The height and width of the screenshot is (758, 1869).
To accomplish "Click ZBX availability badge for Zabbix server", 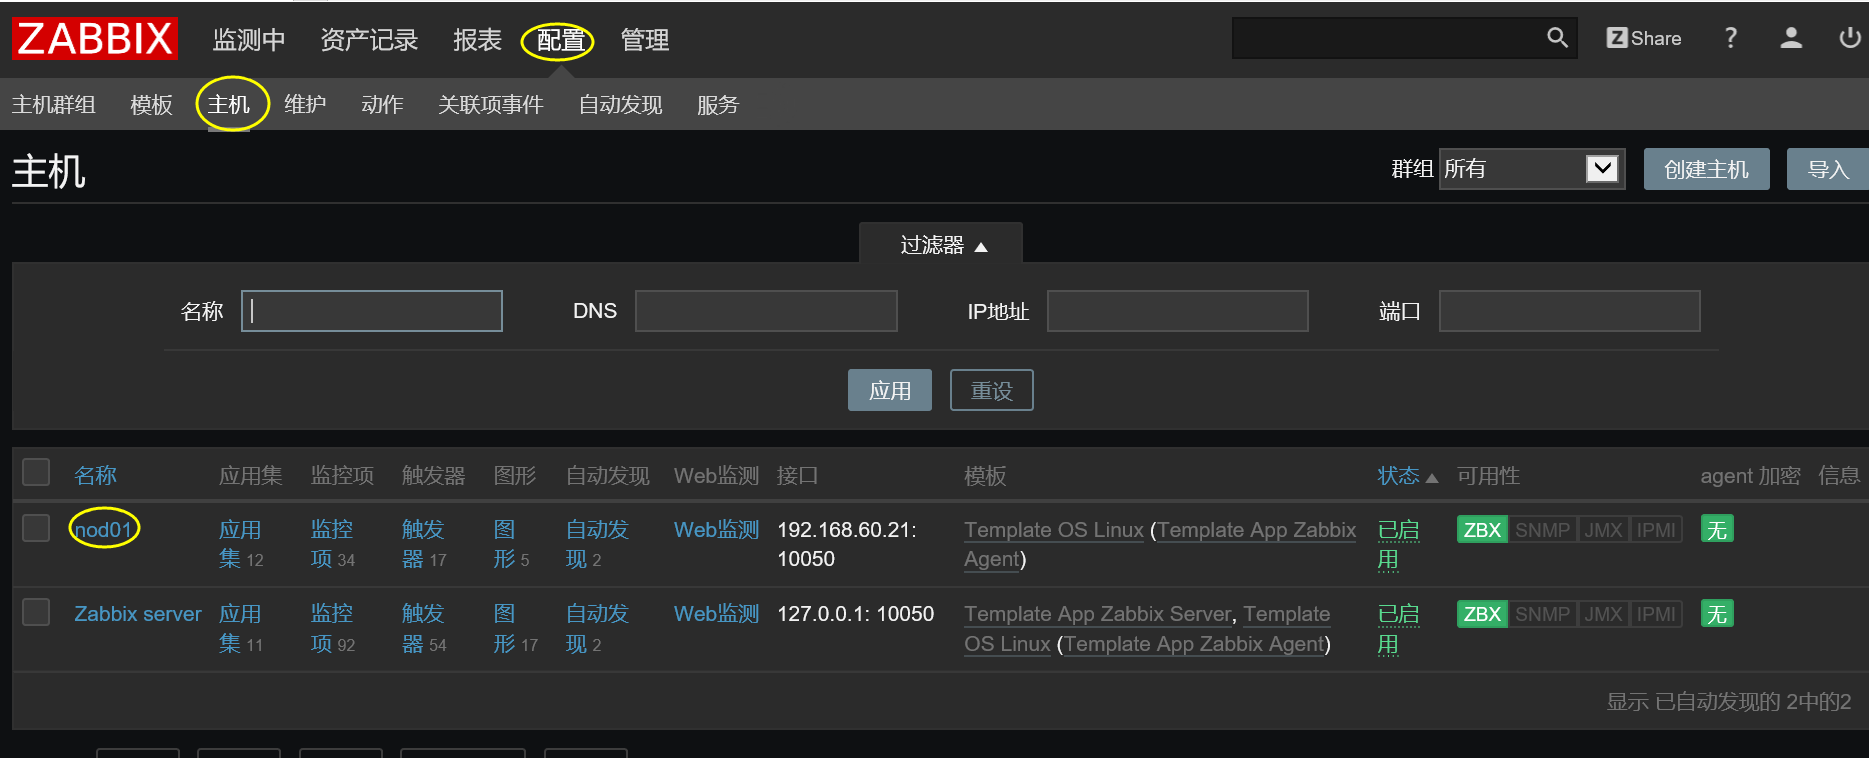I will (1482, 614).
